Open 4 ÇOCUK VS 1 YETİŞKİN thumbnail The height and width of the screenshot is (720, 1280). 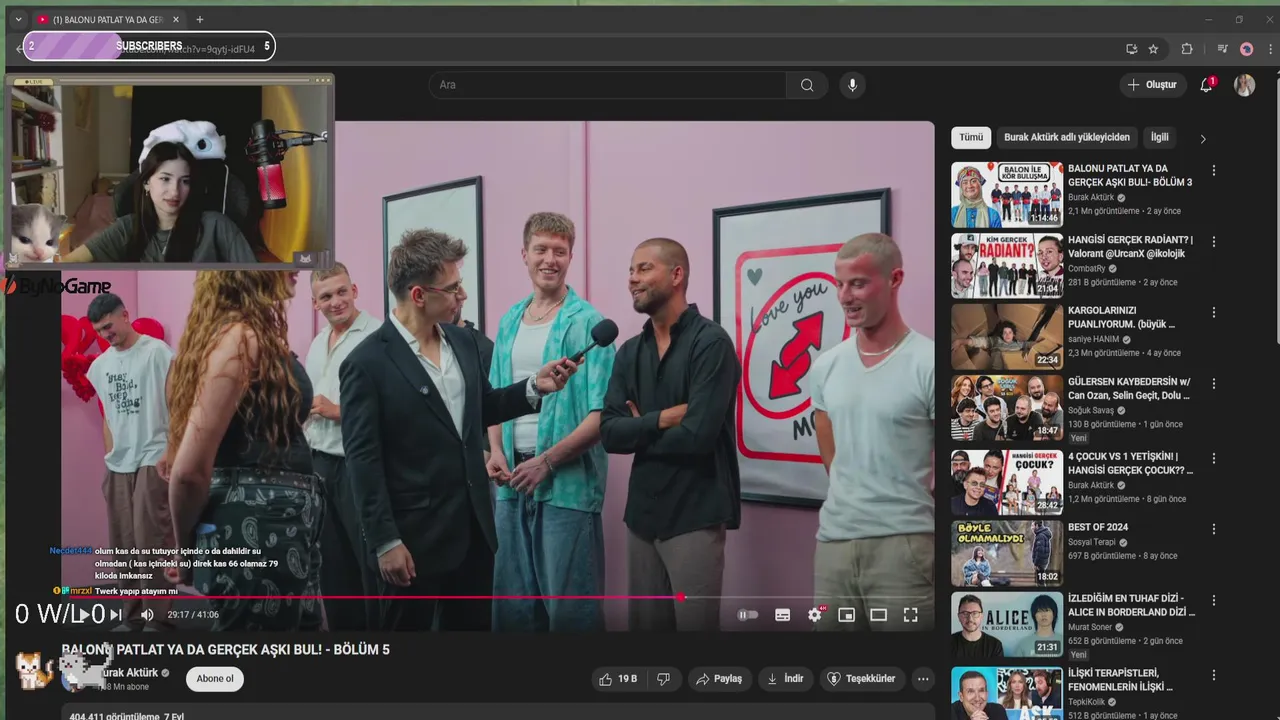click(x=1007, y=482)
